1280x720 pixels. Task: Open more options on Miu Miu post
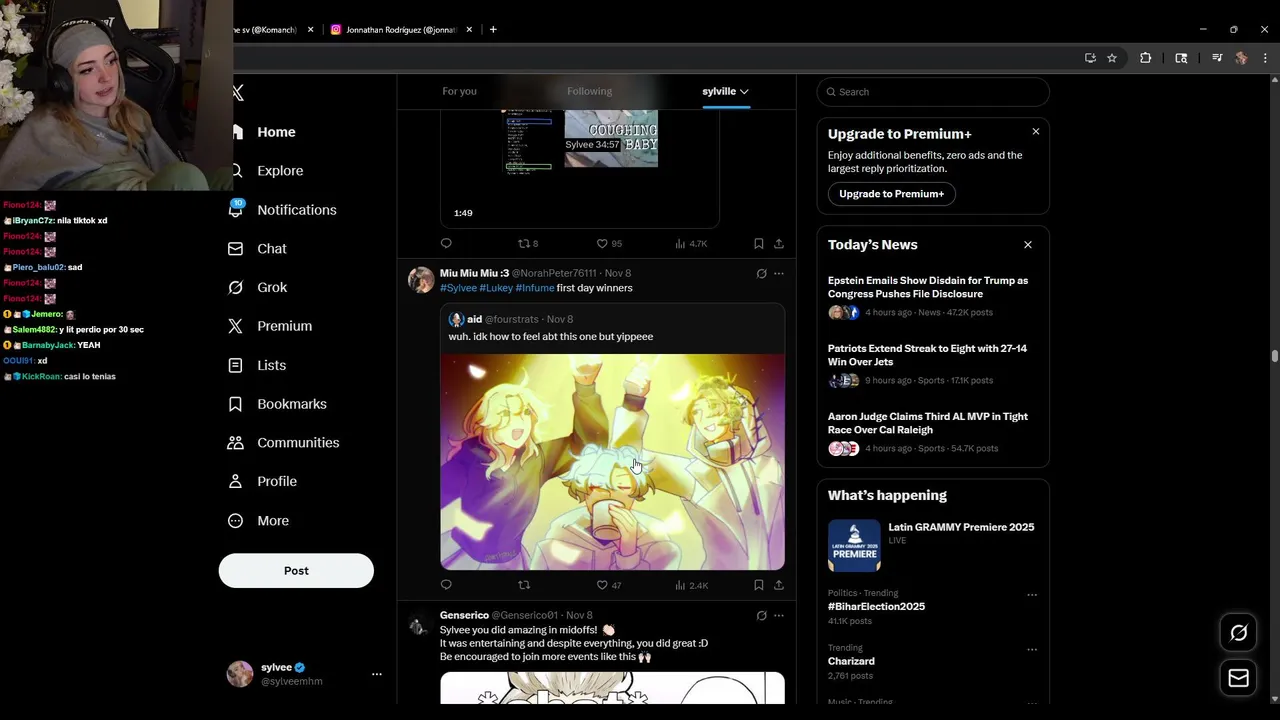778,274
